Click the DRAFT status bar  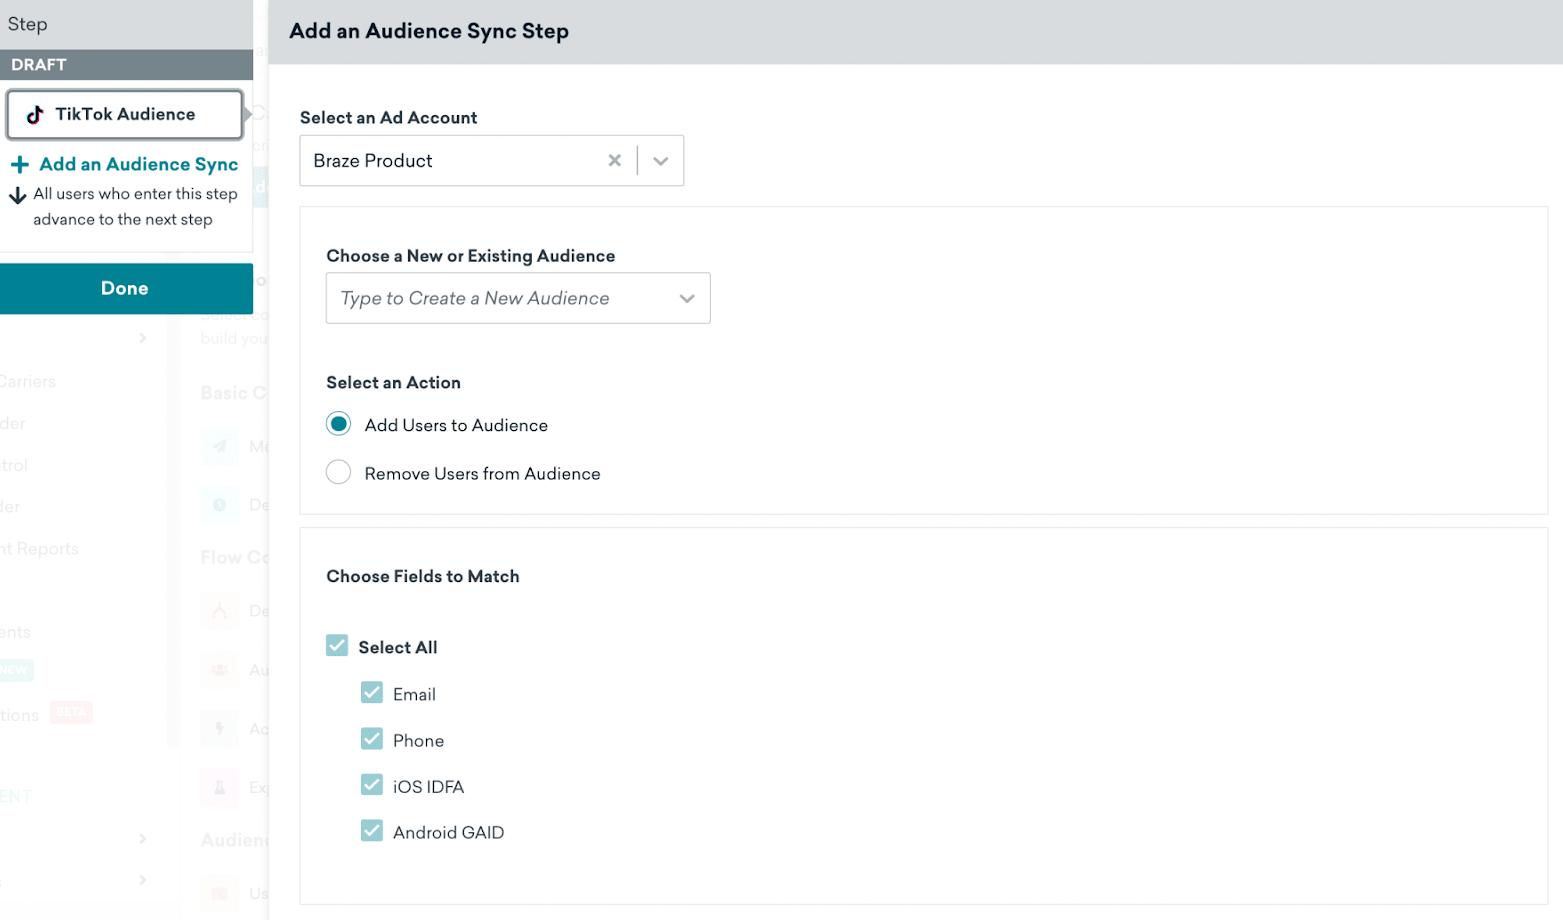click(126, 65)
